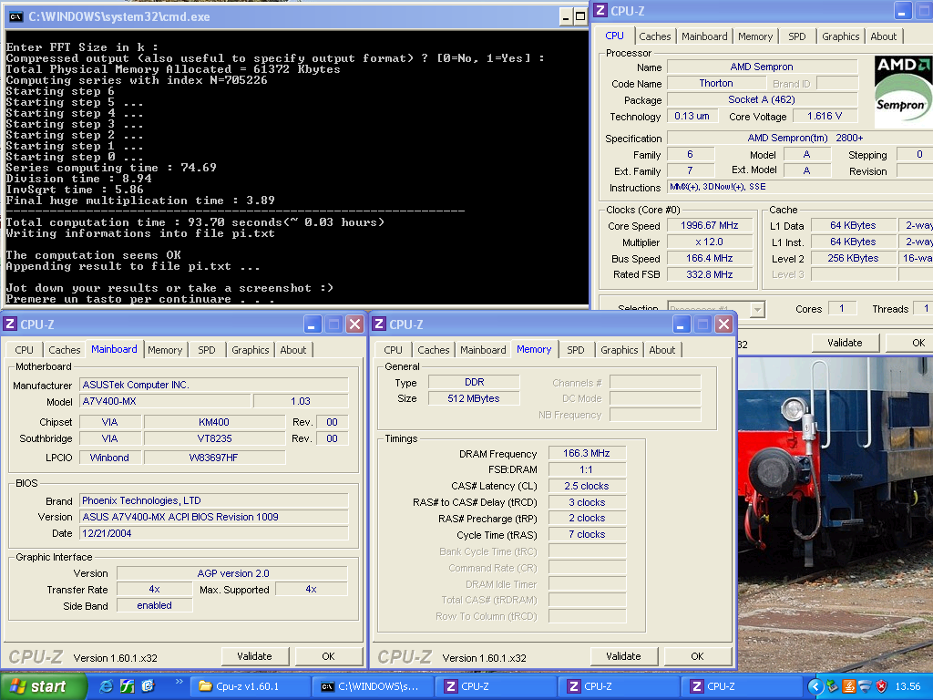Screen dimensions: 933x700
Task: Go to Mainboard tab in Memory timings window
Action: click(x=483, y=350)
